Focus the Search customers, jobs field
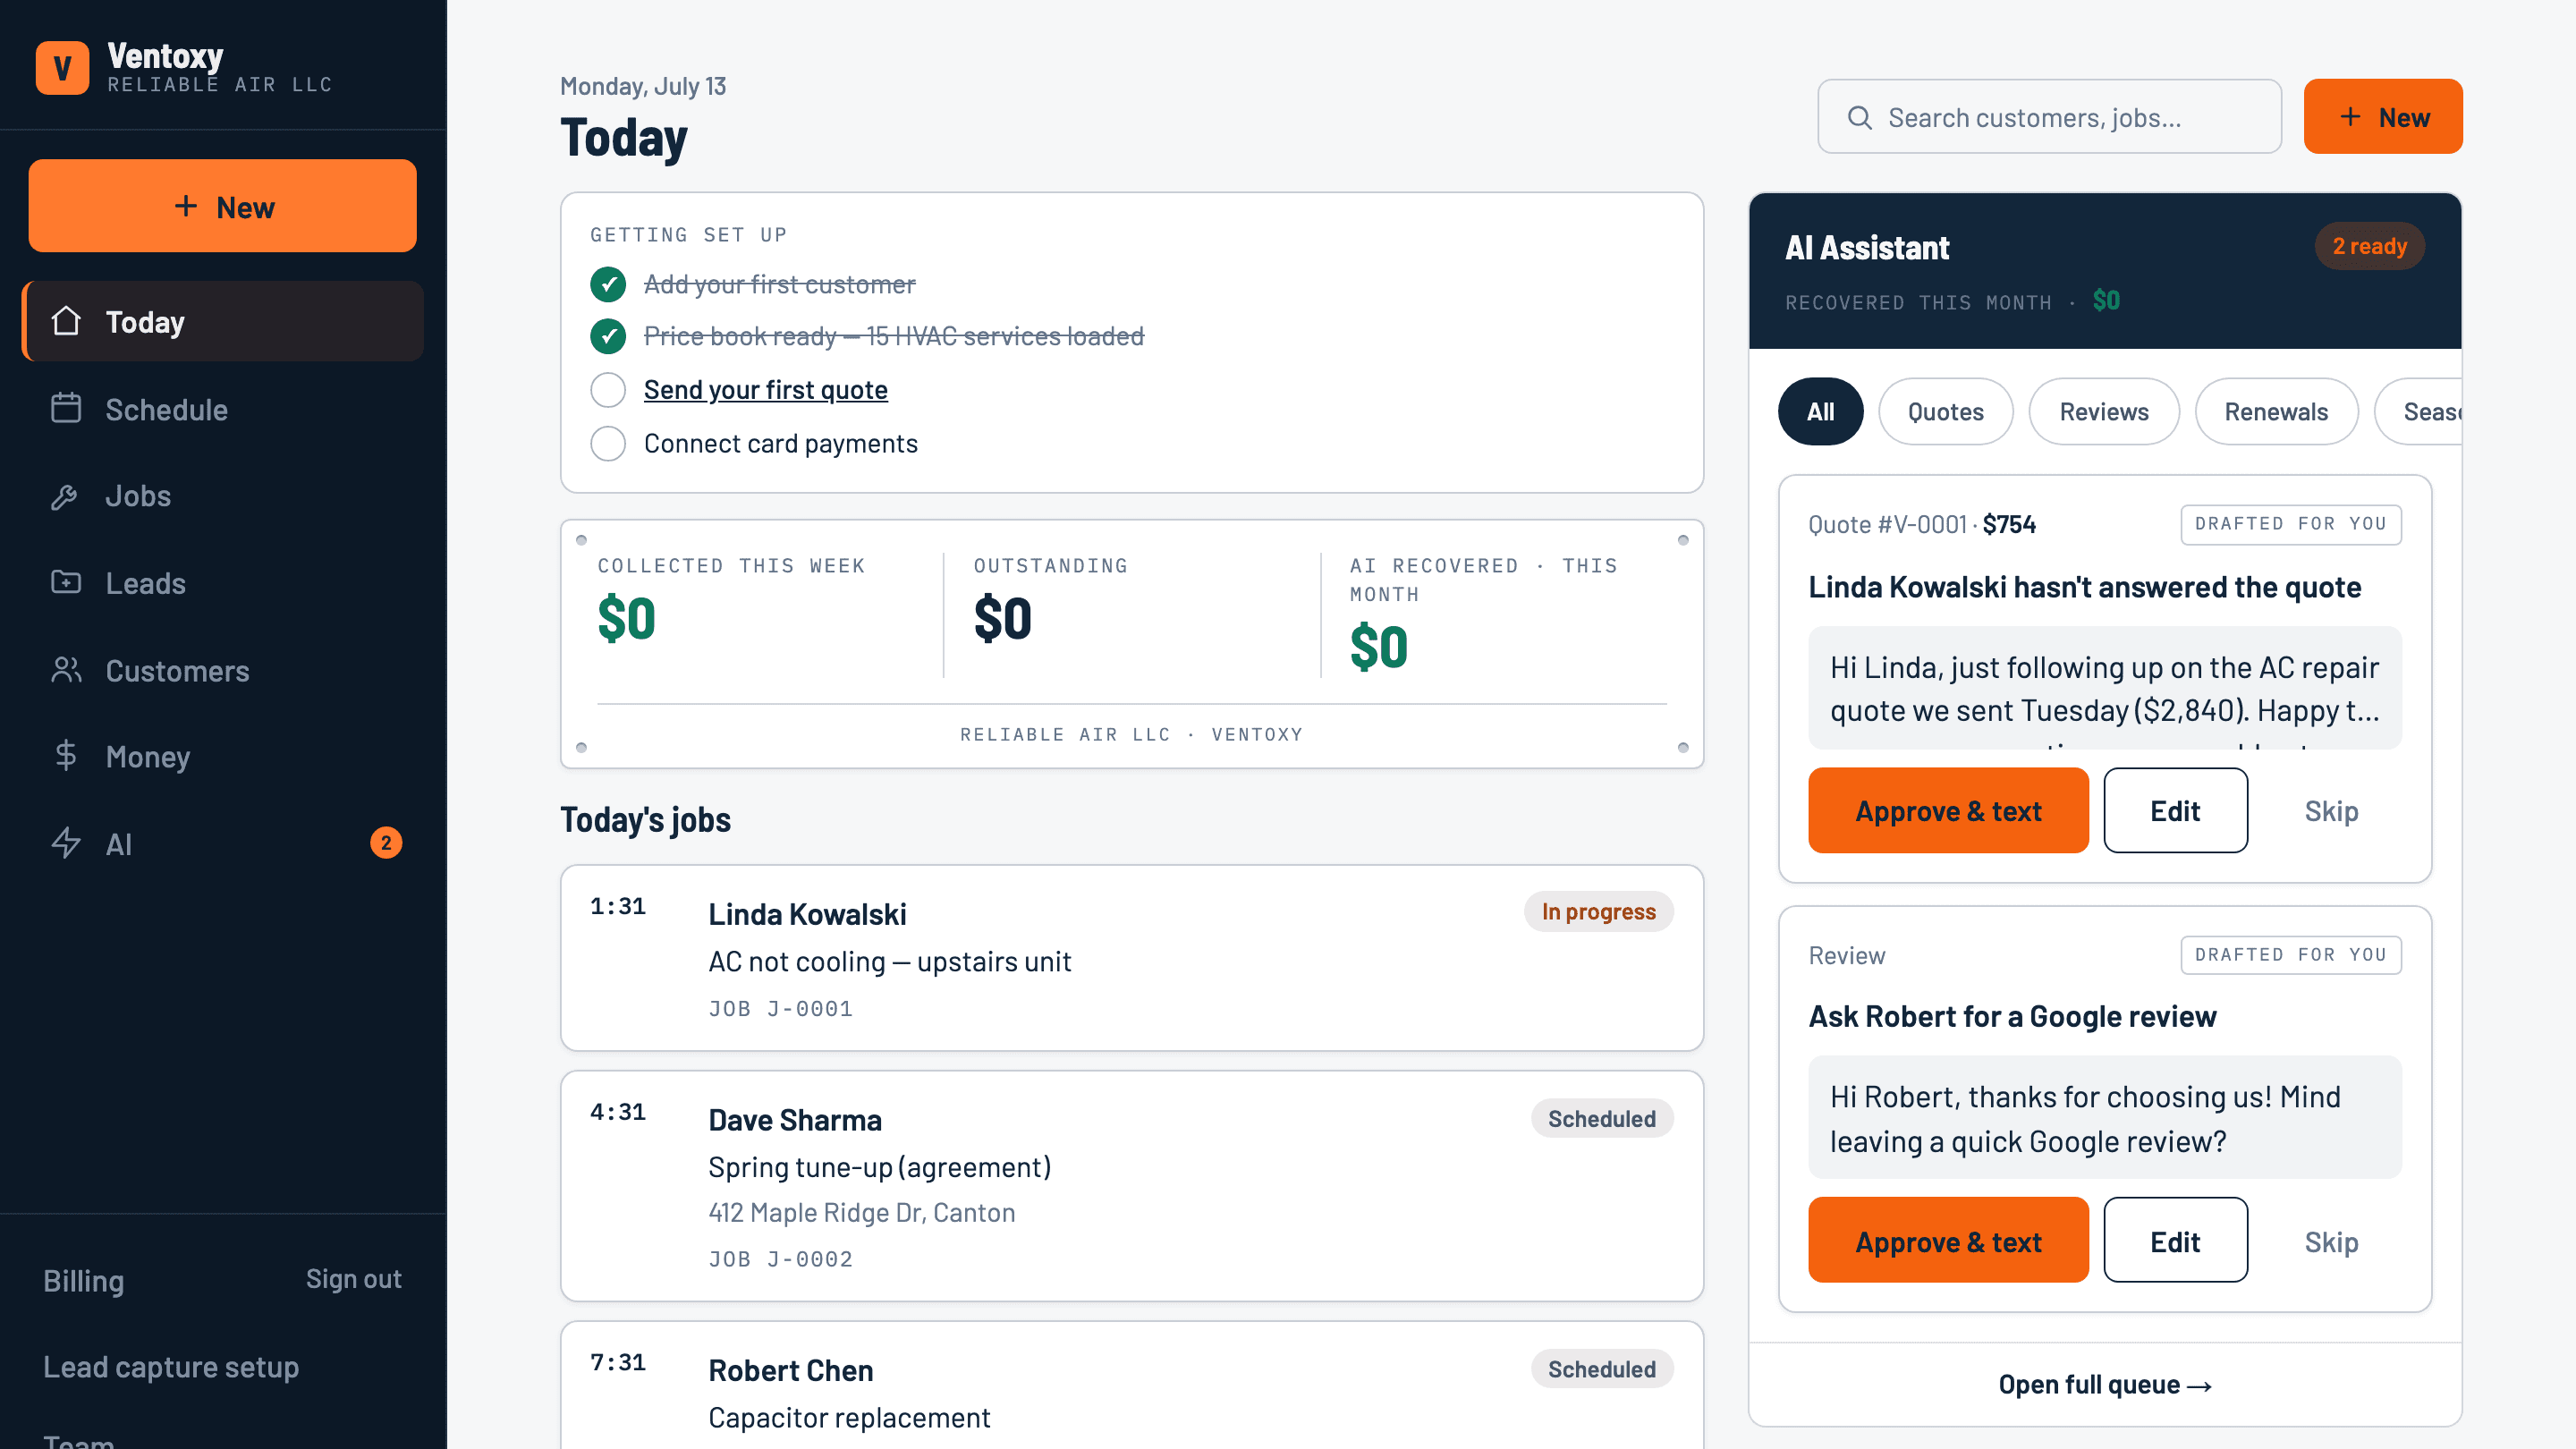2576x1449 pixels. tap(2049, 117)
